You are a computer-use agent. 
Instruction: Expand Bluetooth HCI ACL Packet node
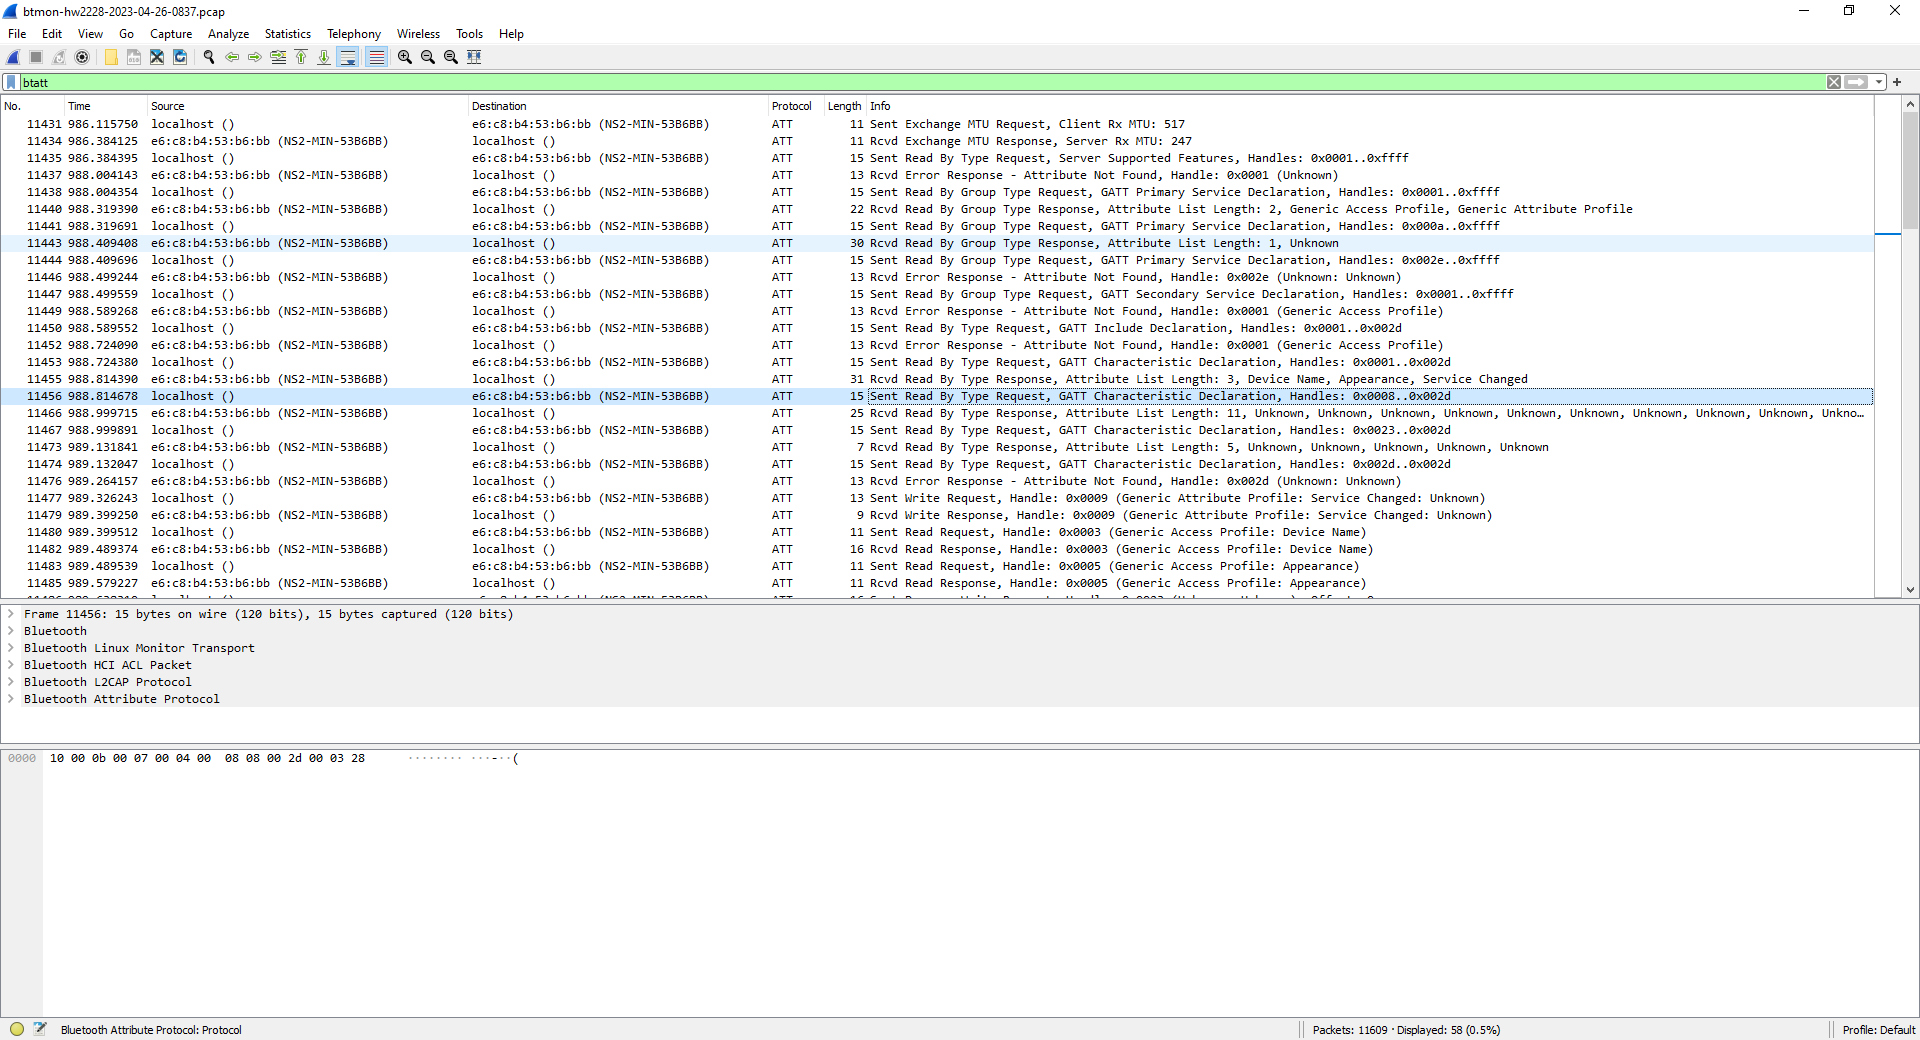[11, 665]
